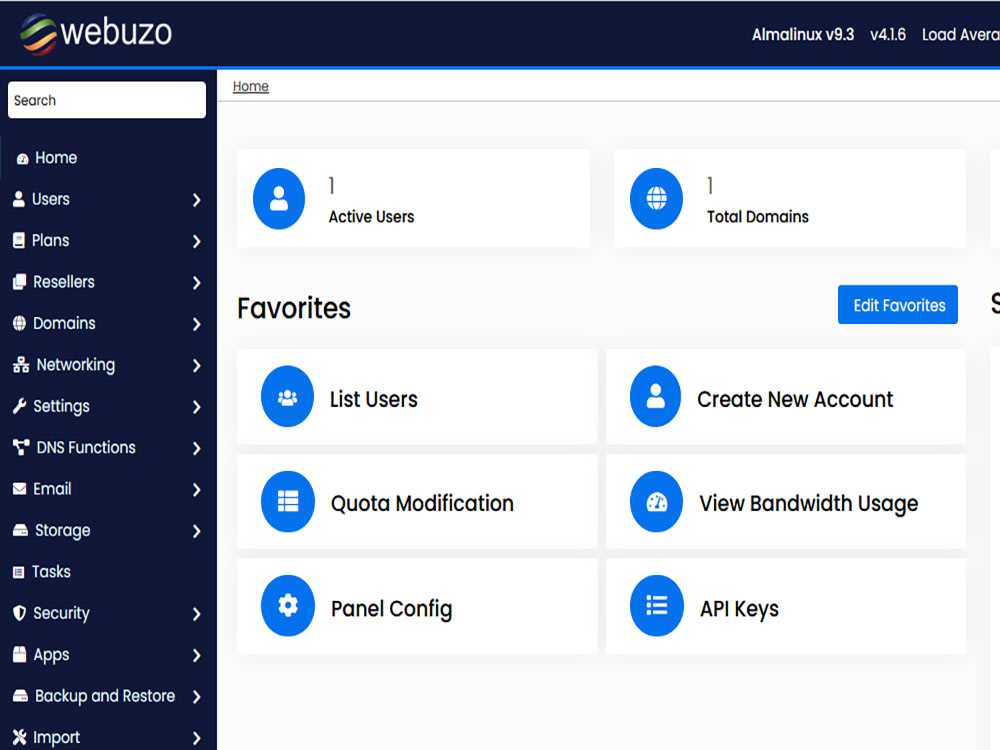Screen dimensions: 1000x750
Task: Follow the Home breadcrumb link
Action: pyautogui.click(x=250, y=86)
